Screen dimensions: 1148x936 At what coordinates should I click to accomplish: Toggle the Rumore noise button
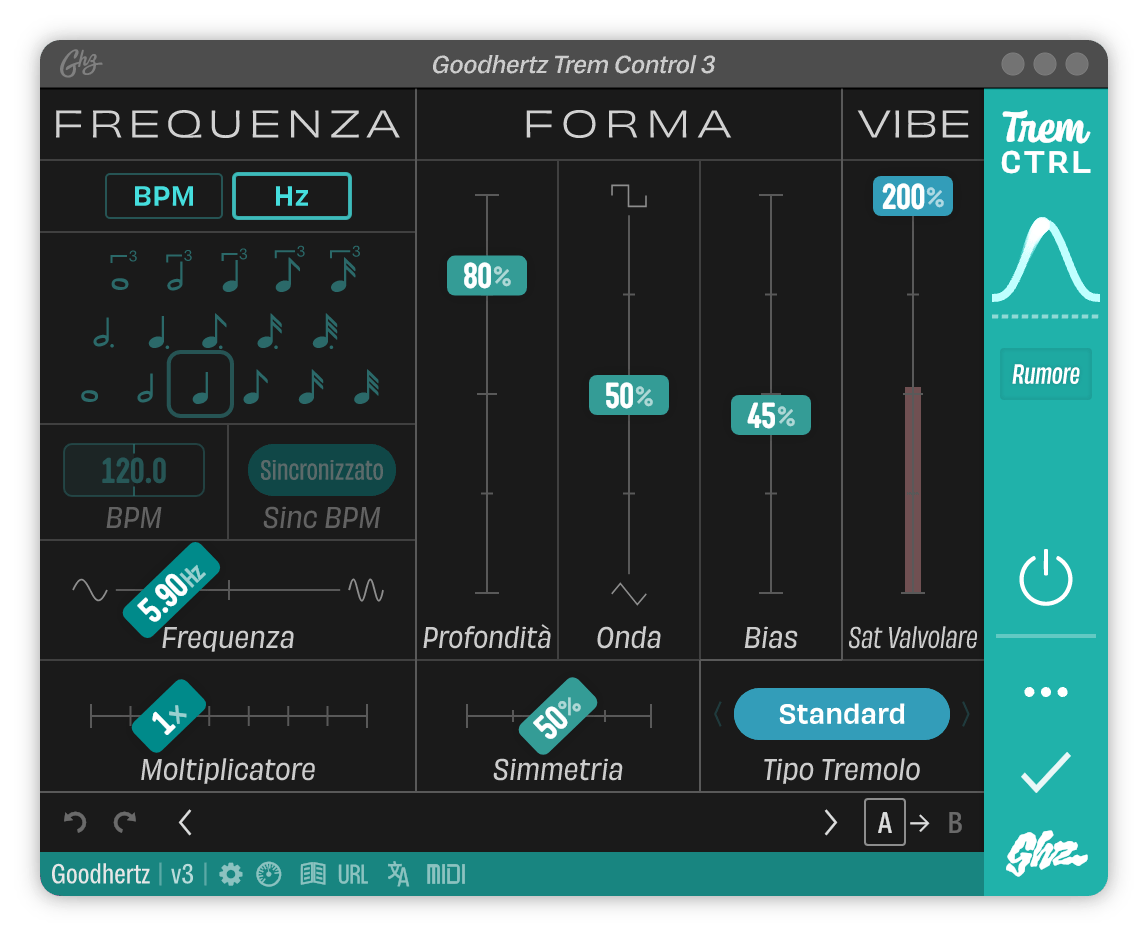tap(1046, 374)
